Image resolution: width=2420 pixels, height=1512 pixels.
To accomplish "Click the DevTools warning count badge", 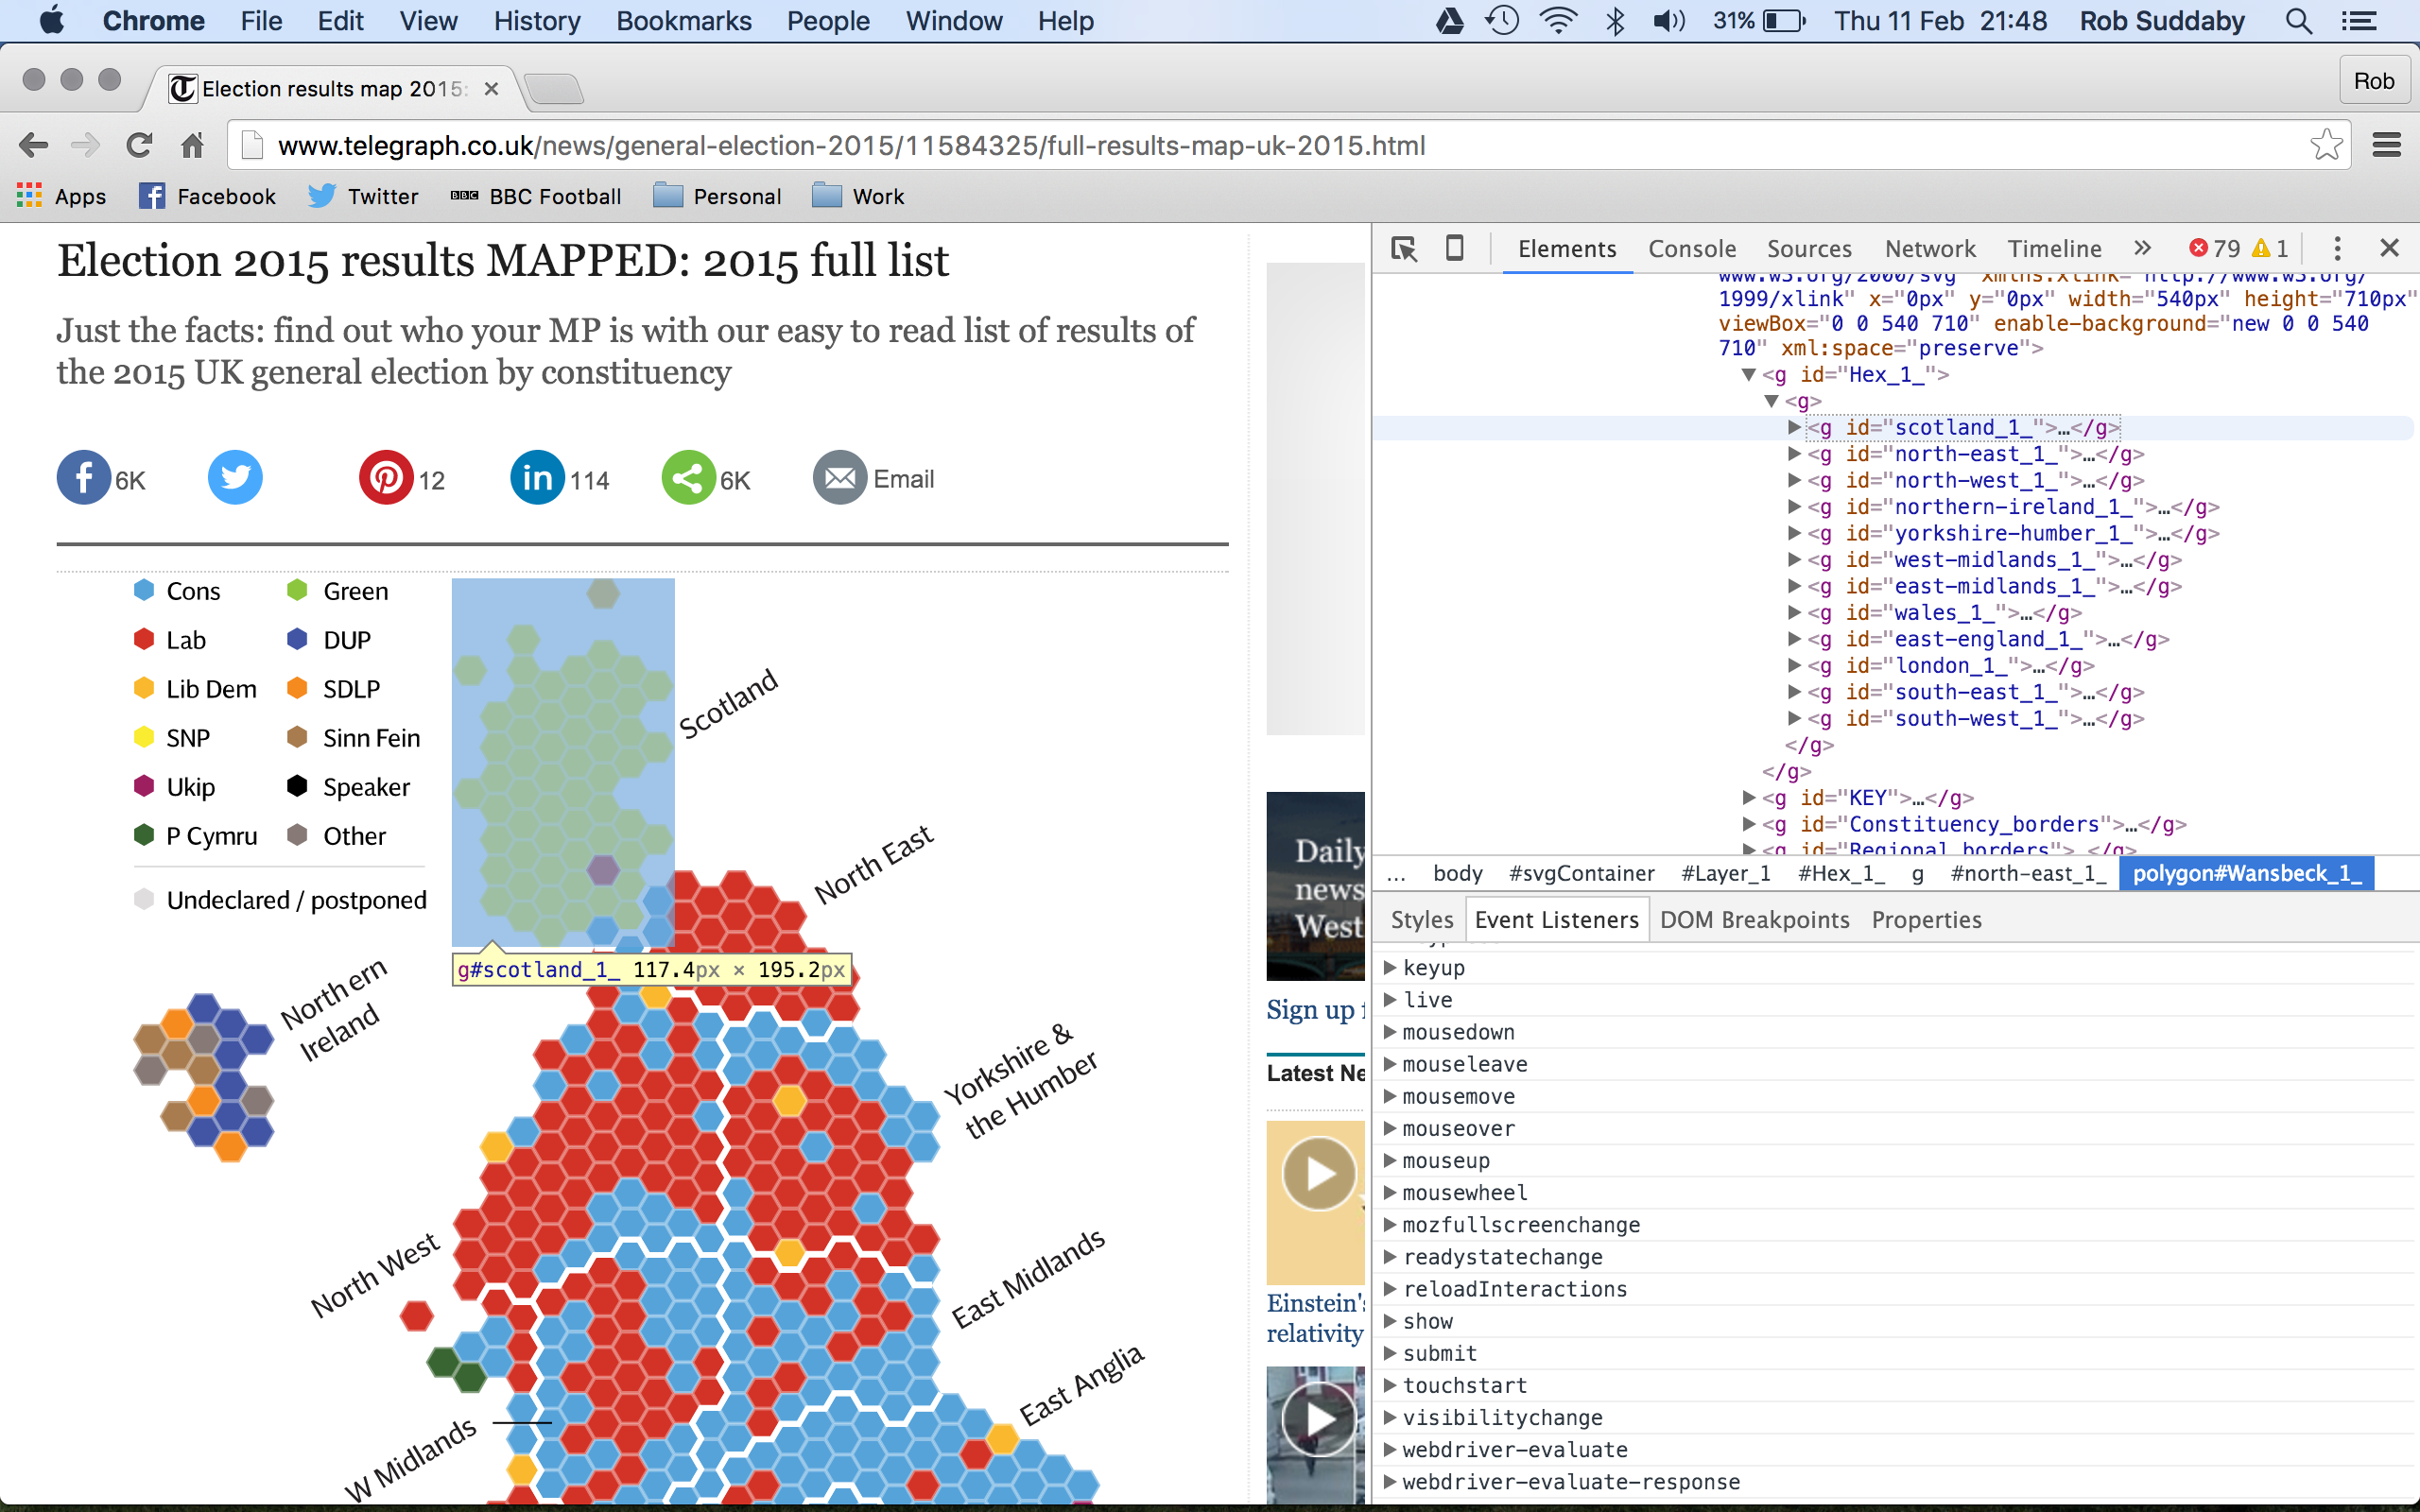I will [x=2270, y=248].
